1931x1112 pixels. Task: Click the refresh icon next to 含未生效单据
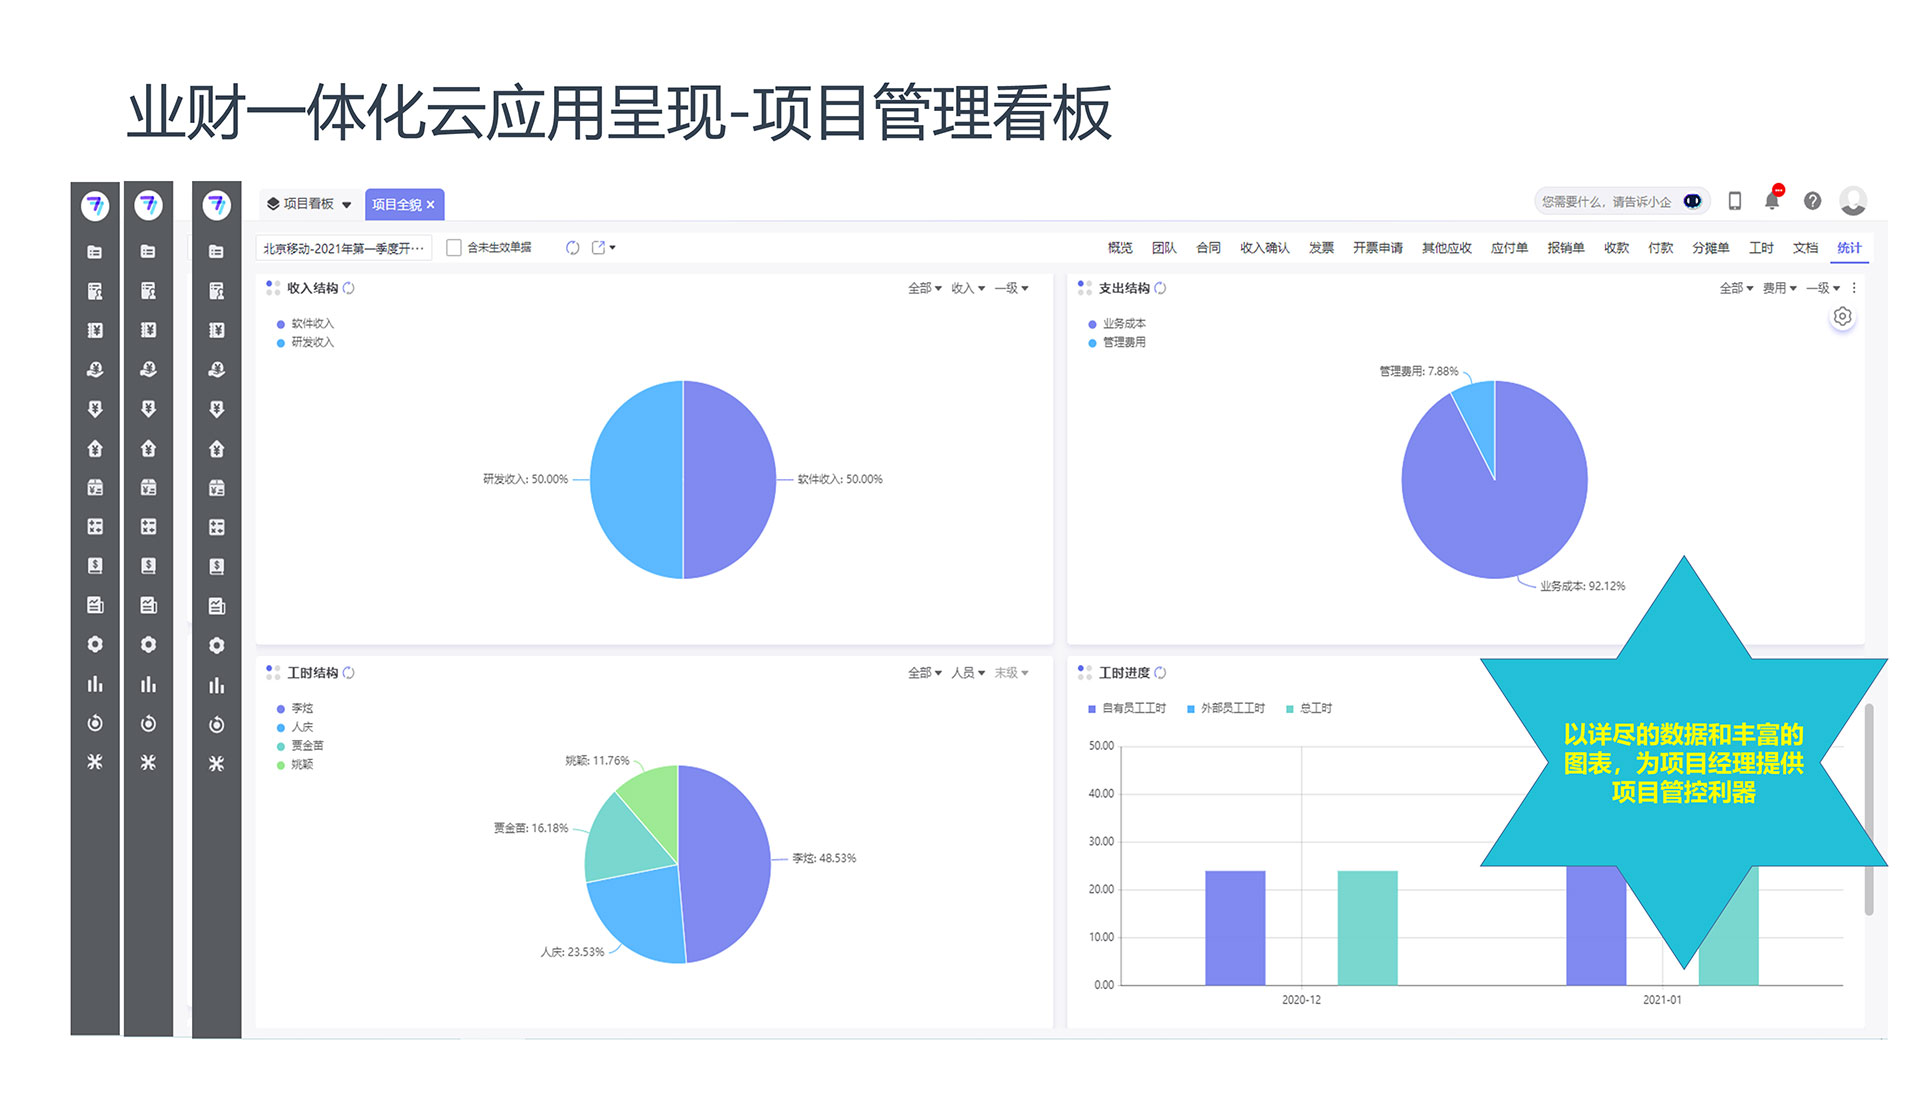point(572,248)
